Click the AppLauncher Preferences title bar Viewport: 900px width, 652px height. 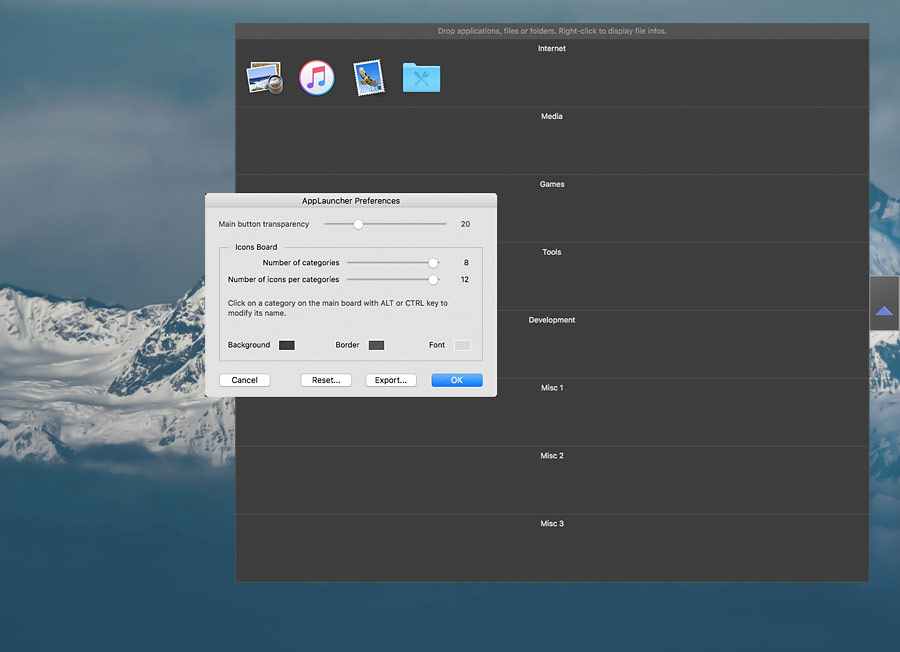(351, 201)
